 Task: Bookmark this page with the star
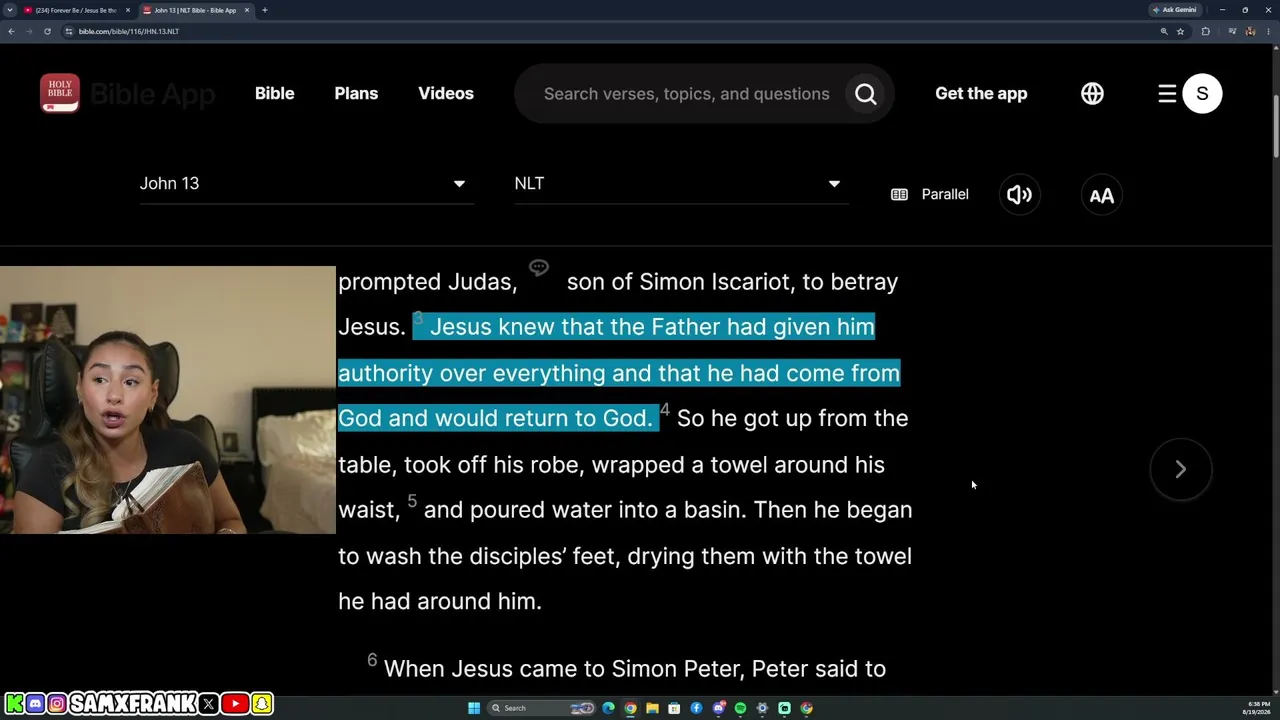tap(1180, 31)
